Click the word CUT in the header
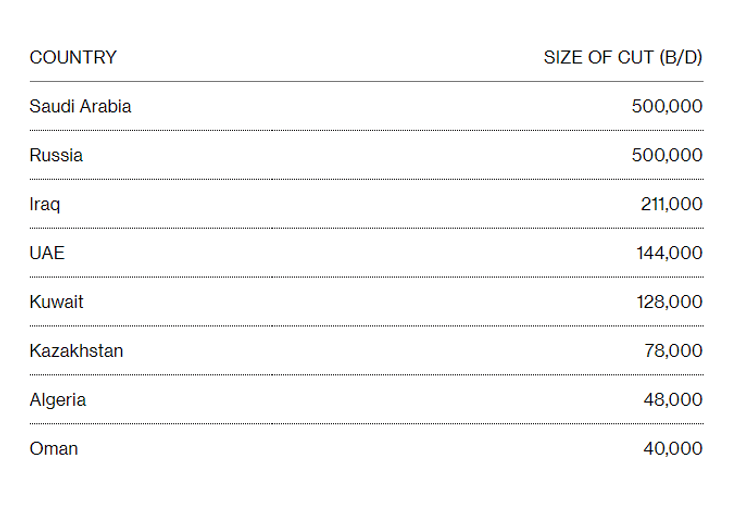This screenshot has width=740, height=505. coord(635,57)
